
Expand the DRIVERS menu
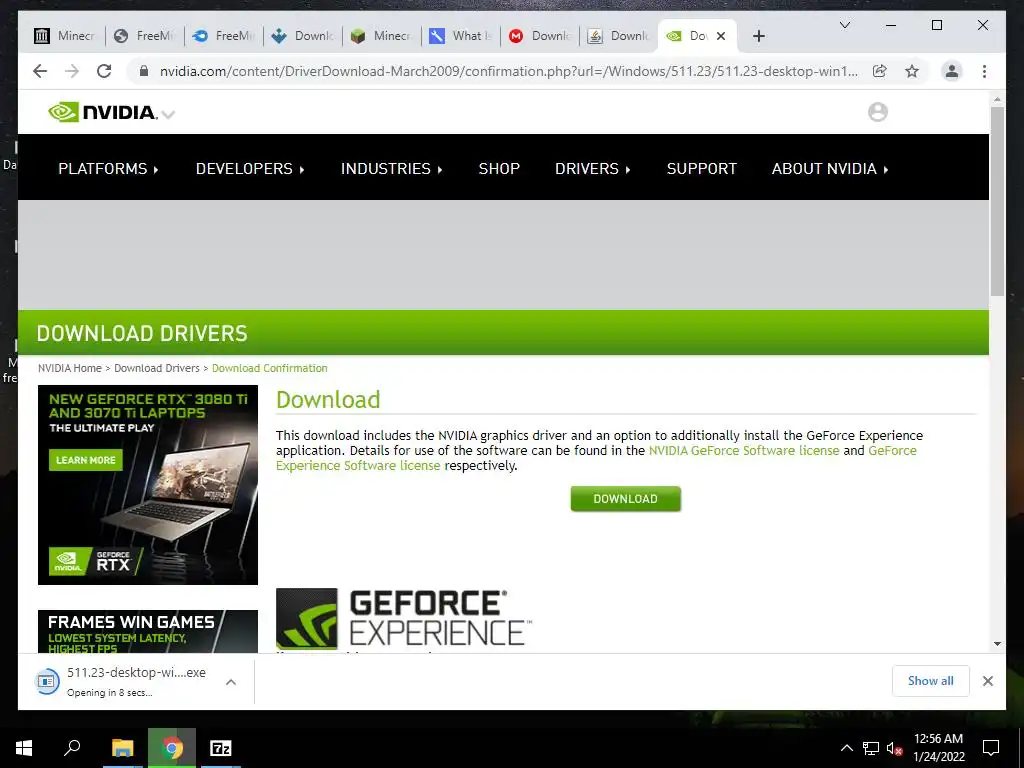593,168
